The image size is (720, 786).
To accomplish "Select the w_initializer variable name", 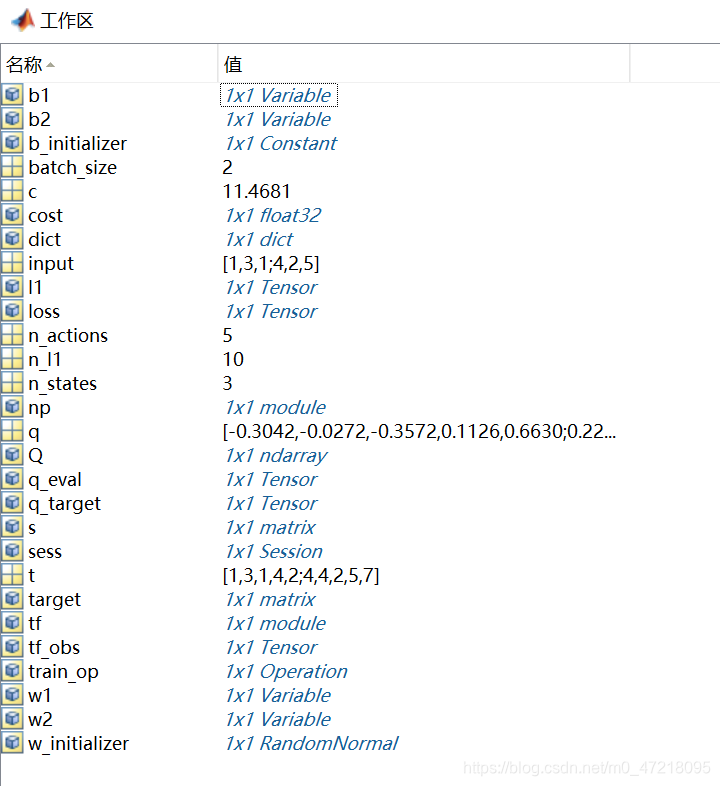I will pyautogui.click(x=79, y=744).
